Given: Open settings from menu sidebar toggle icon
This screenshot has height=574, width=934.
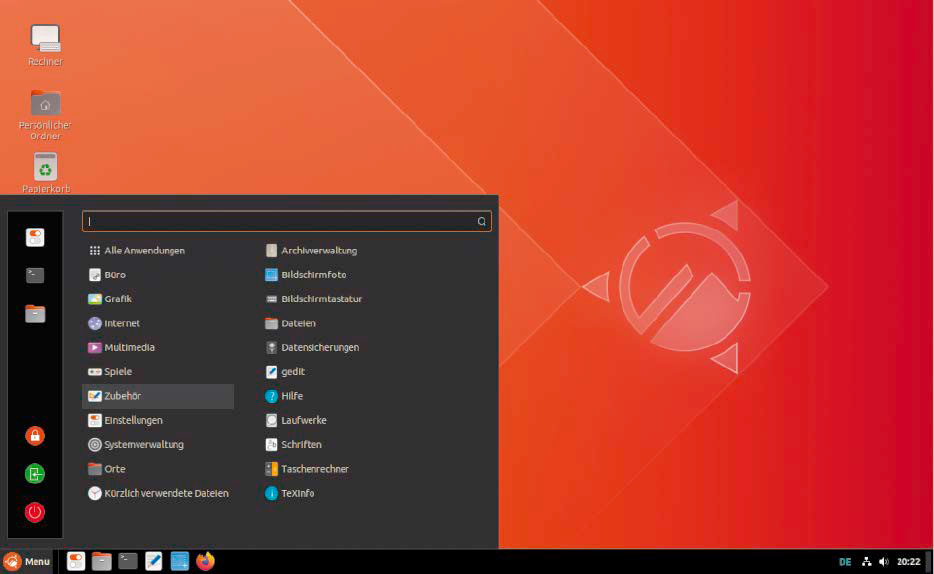Looking at the screenshot, I should 35,238.
